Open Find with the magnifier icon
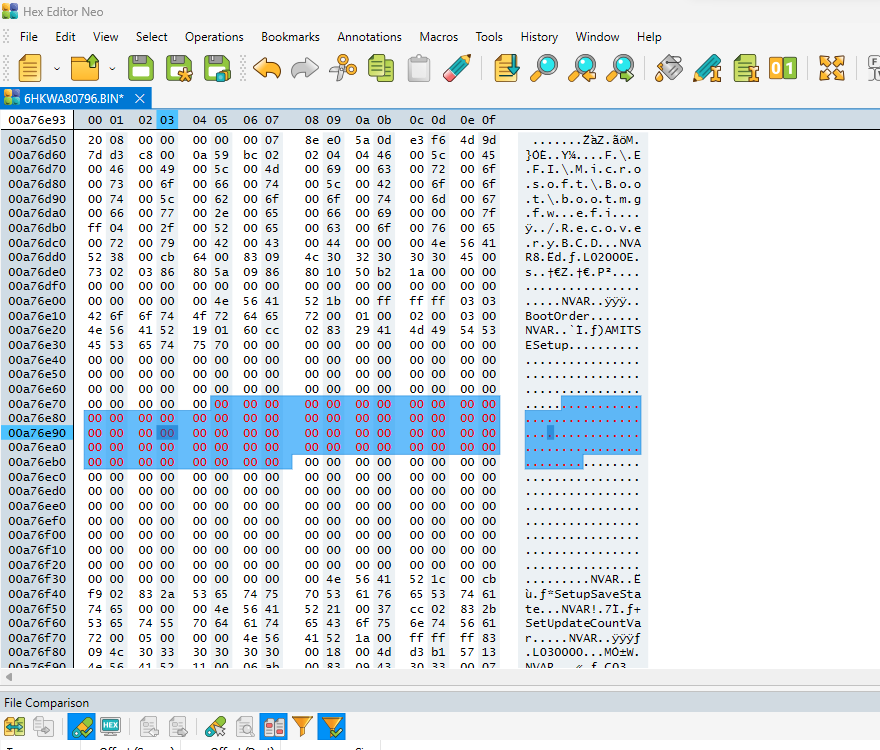 pyautogui.click(x=545, y=68)
